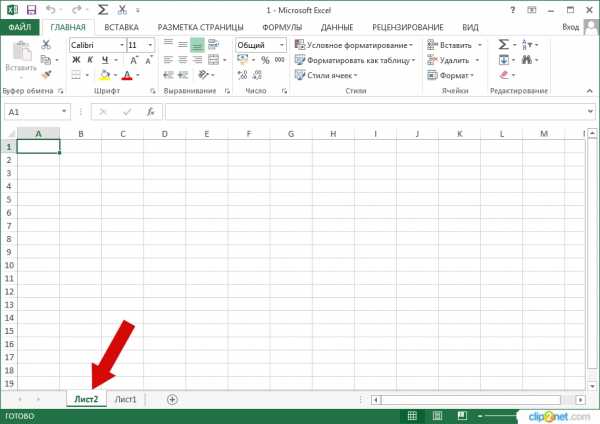600x424 pixels.
Task: Increase decimal places
Action: point(242,75)
